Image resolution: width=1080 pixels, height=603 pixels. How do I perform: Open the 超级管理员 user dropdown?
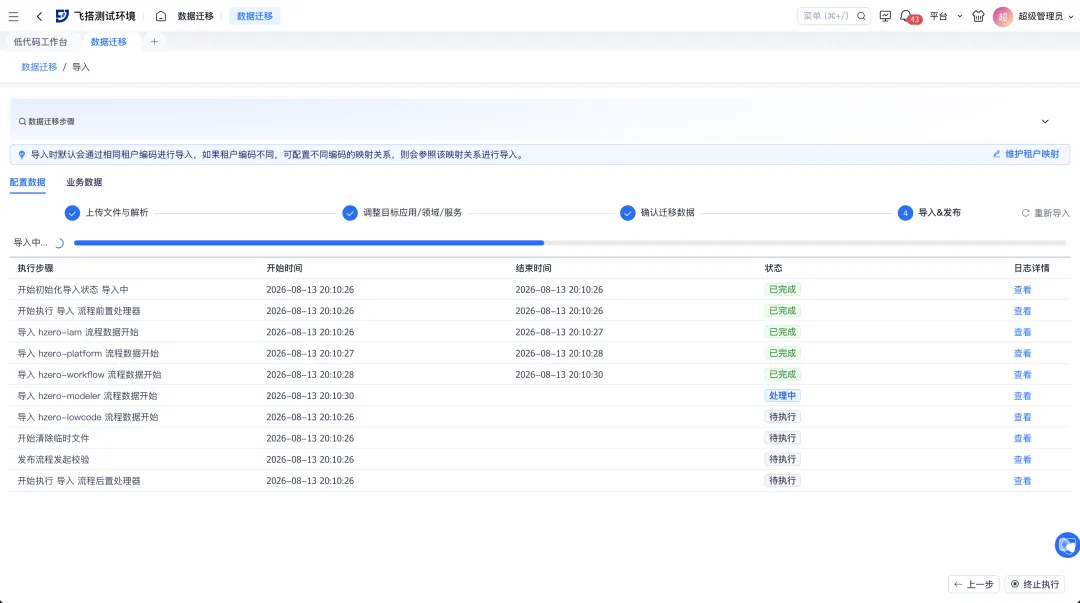1046,16
